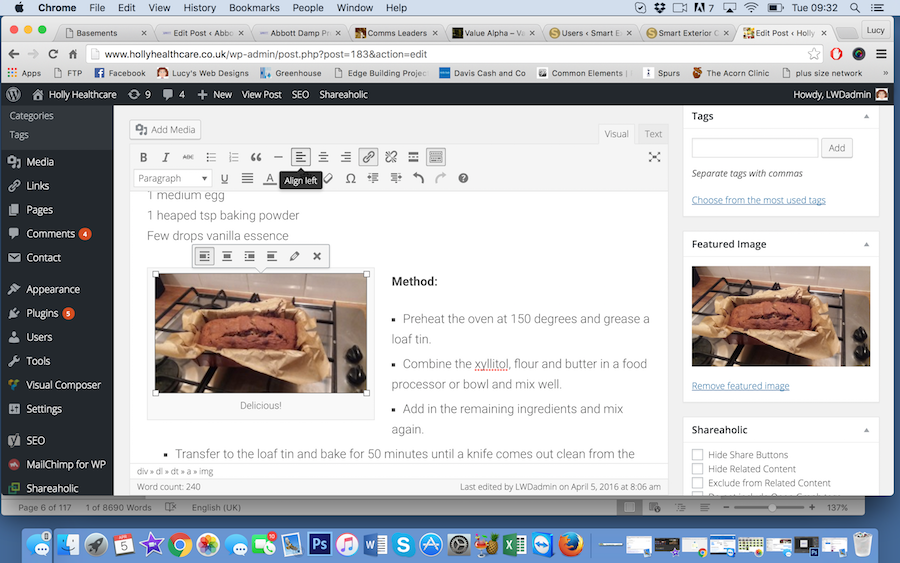
Task: Click Choose from the most used tags
Action: coord(758,200)
